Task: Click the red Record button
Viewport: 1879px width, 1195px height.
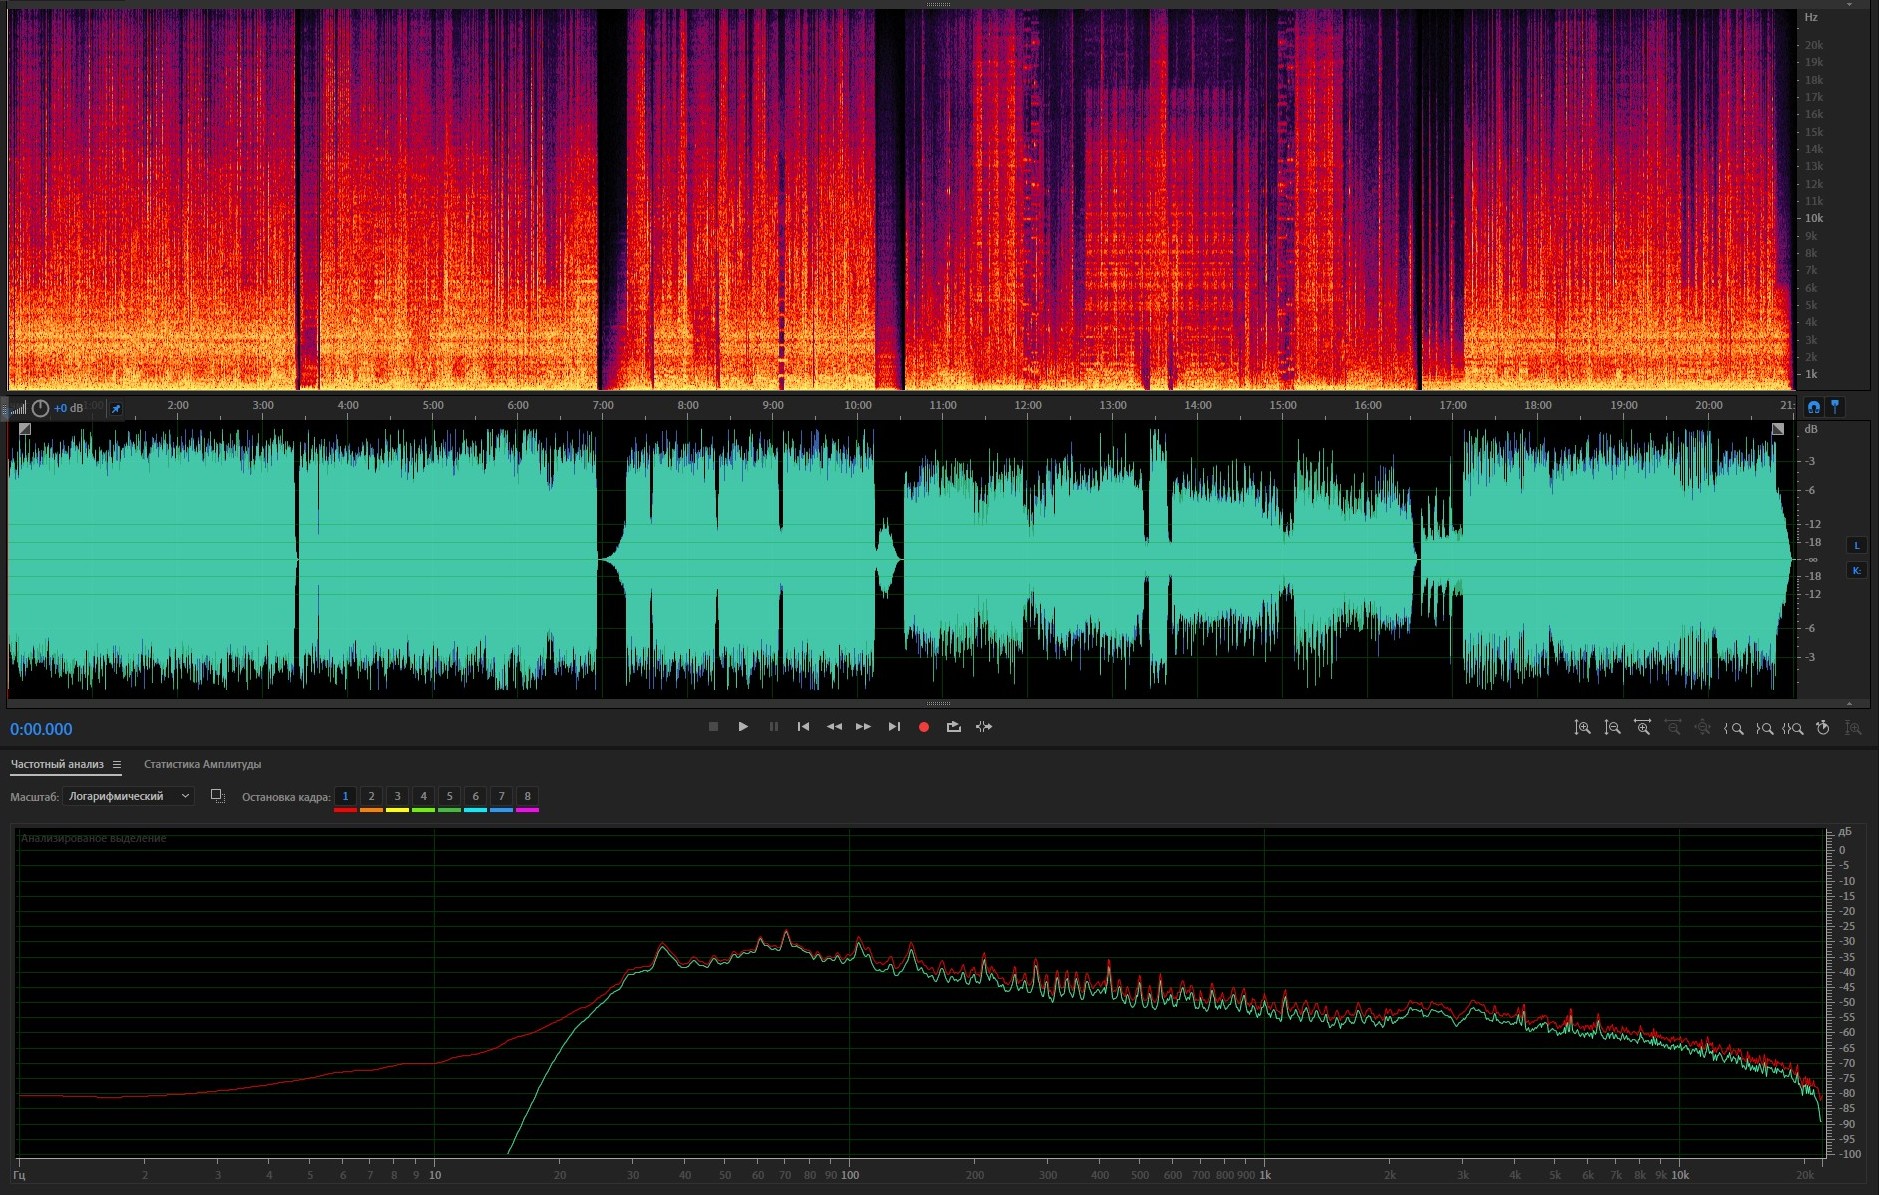Action: point(924,727)
